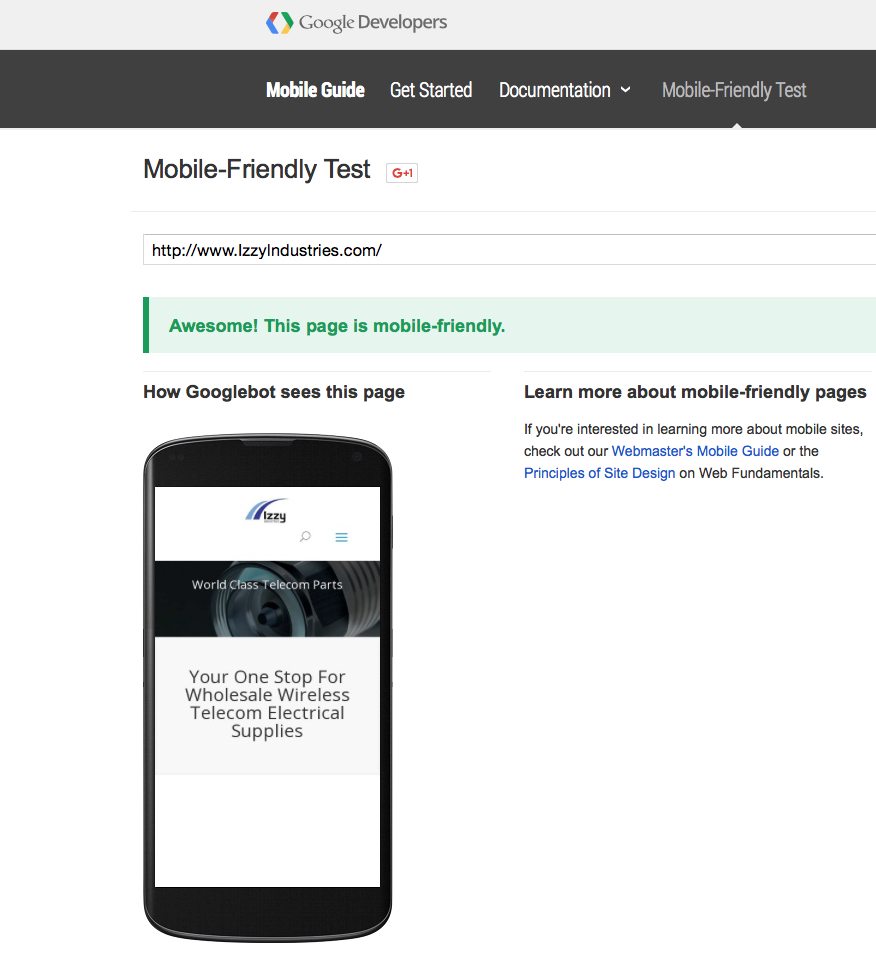Click the search magnifier in phone preview
Image resolution: width=876 pixels, height=963 pixels.
click(x=306, y=537)
